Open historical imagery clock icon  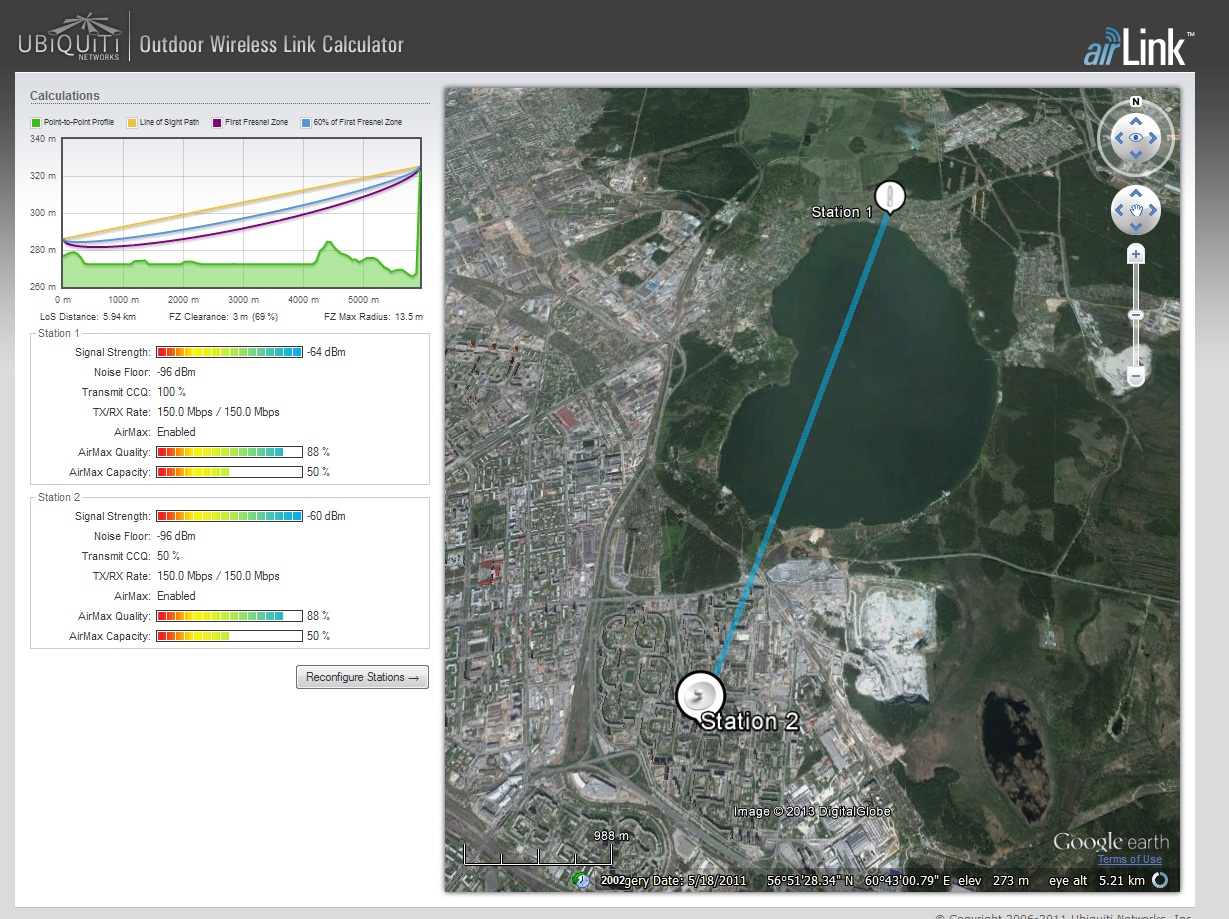[581, 880]
